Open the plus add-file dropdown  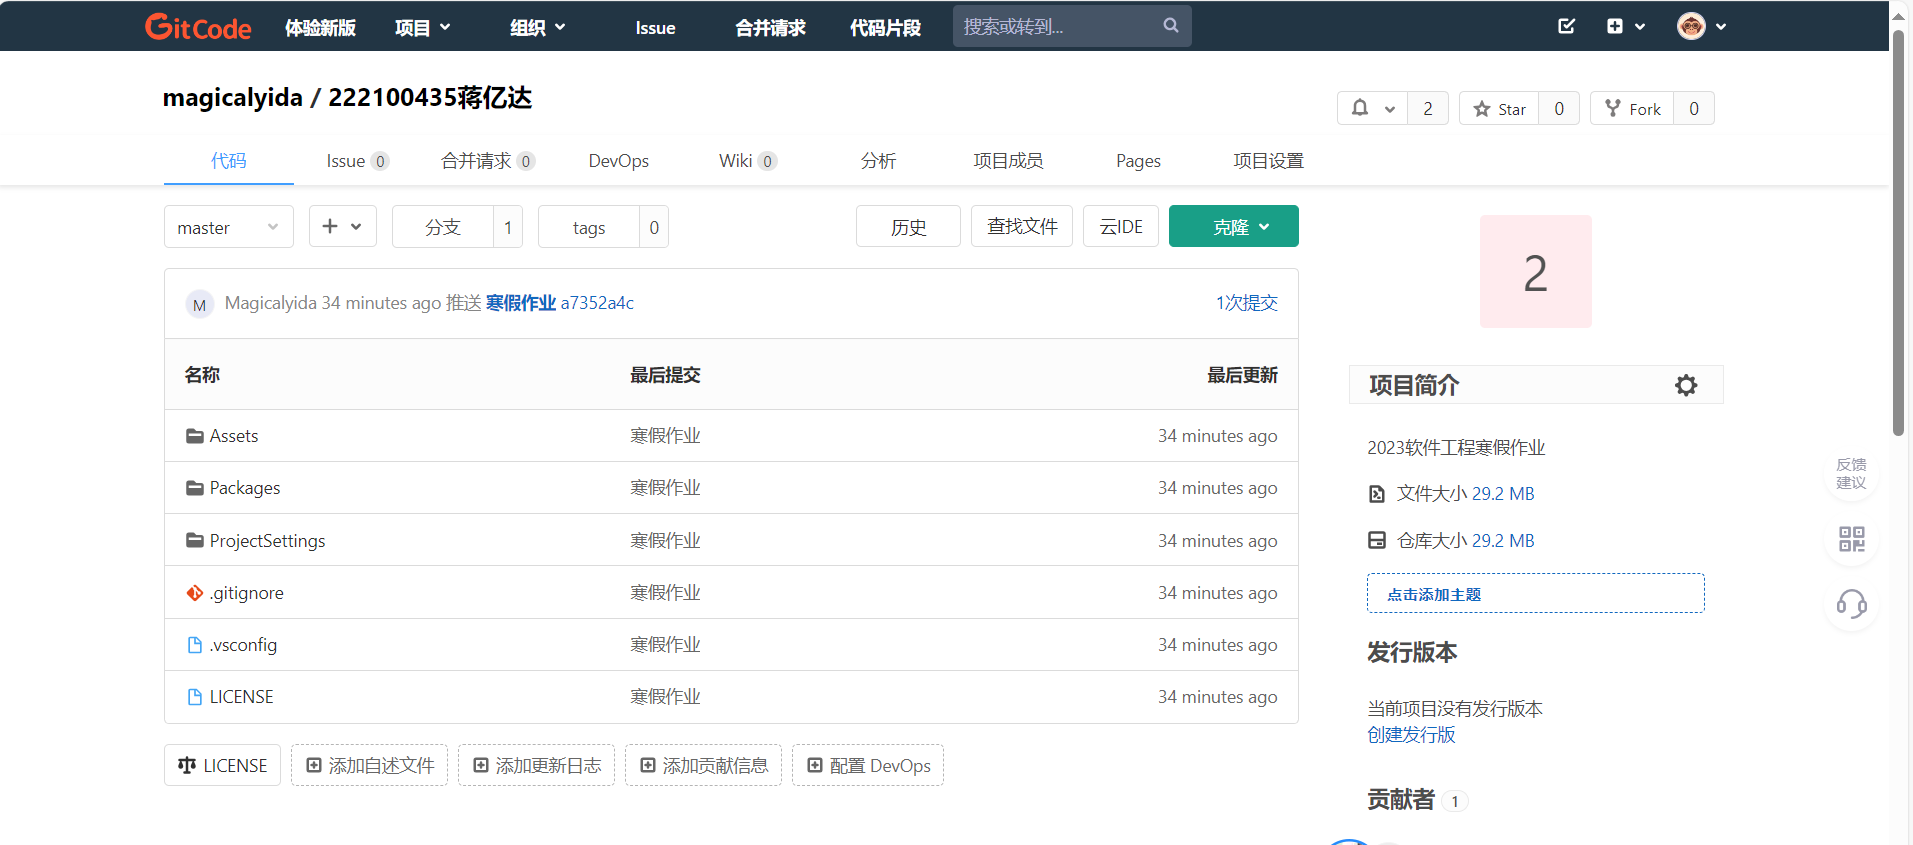coord(342,227)
